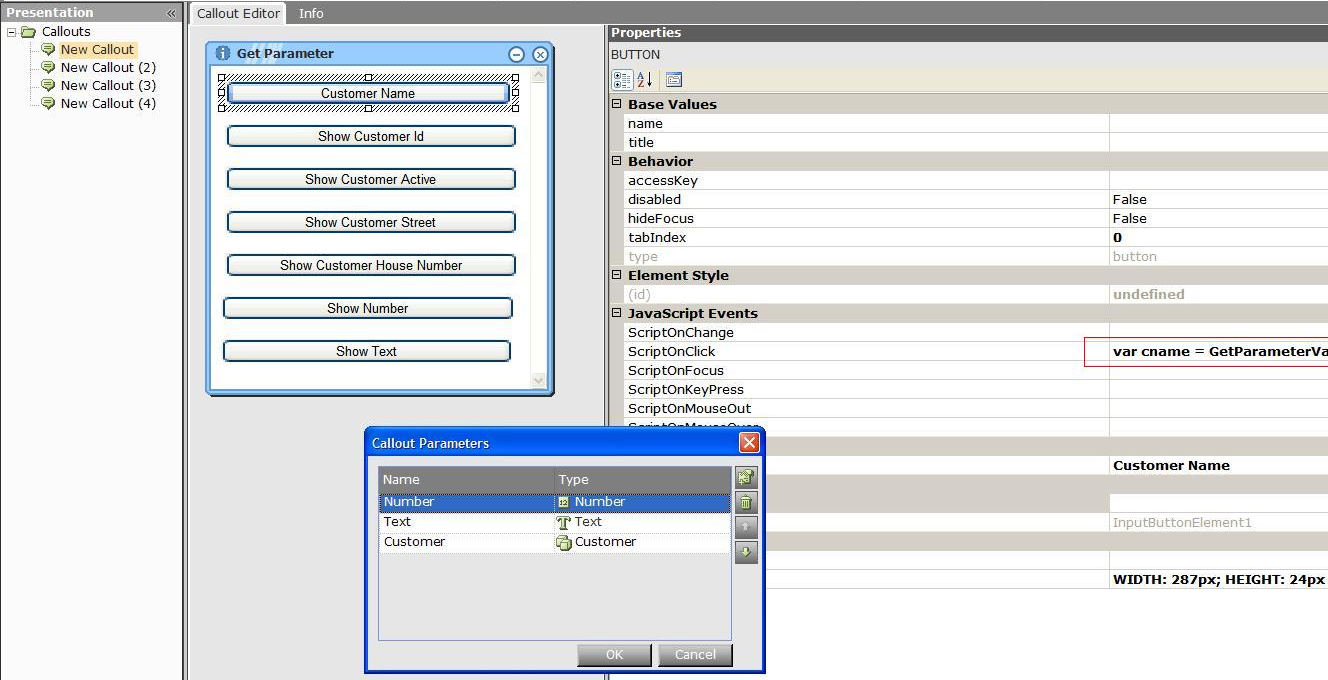Open the Callout Editor tab

click(238, 13)
